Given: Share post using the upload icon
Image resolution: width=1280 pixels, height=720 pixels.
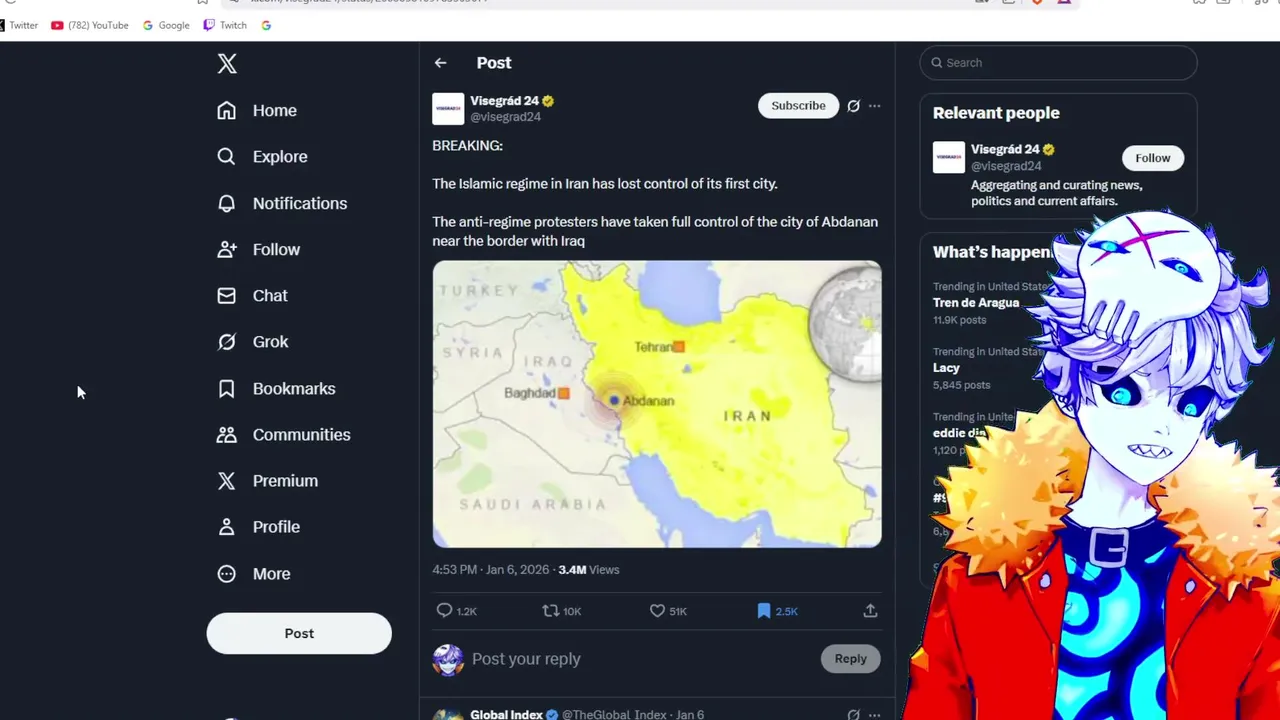Looking at the screenshot, I should tap(870, 610).
